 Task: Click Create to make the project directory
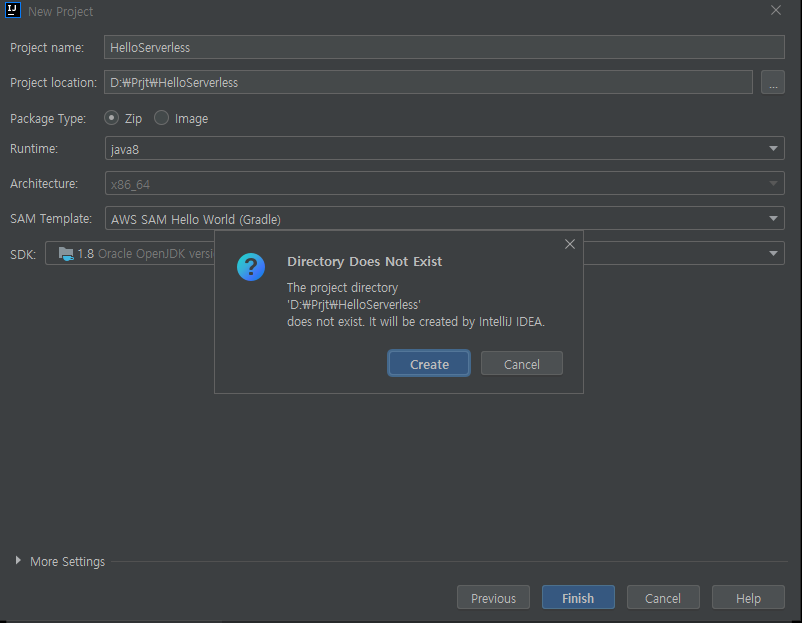[x=429, y=364]
